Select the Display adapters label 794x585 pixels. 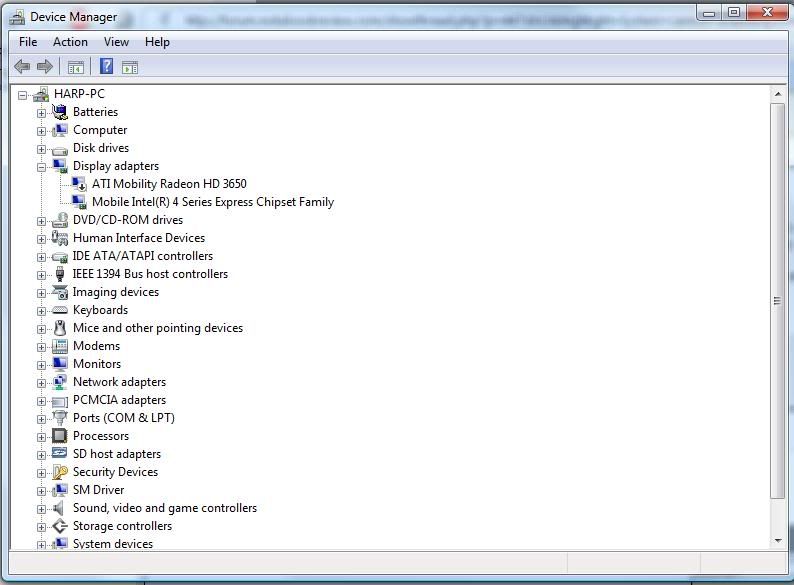point(115,166)
